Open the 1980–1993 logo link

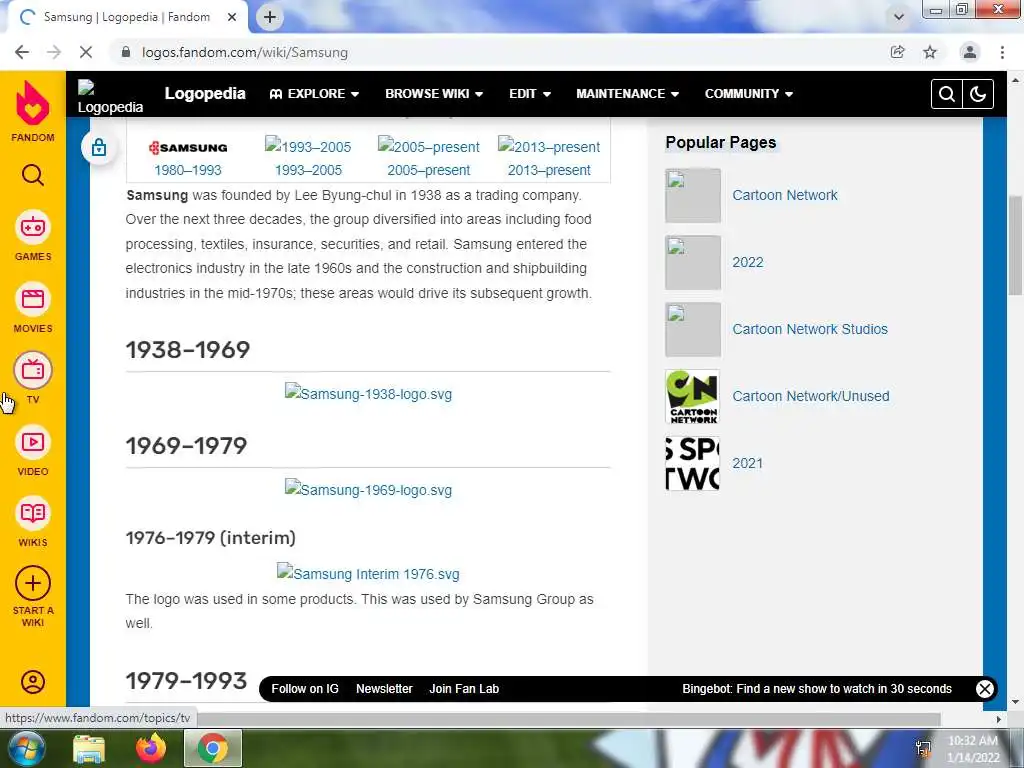[187, 170]
